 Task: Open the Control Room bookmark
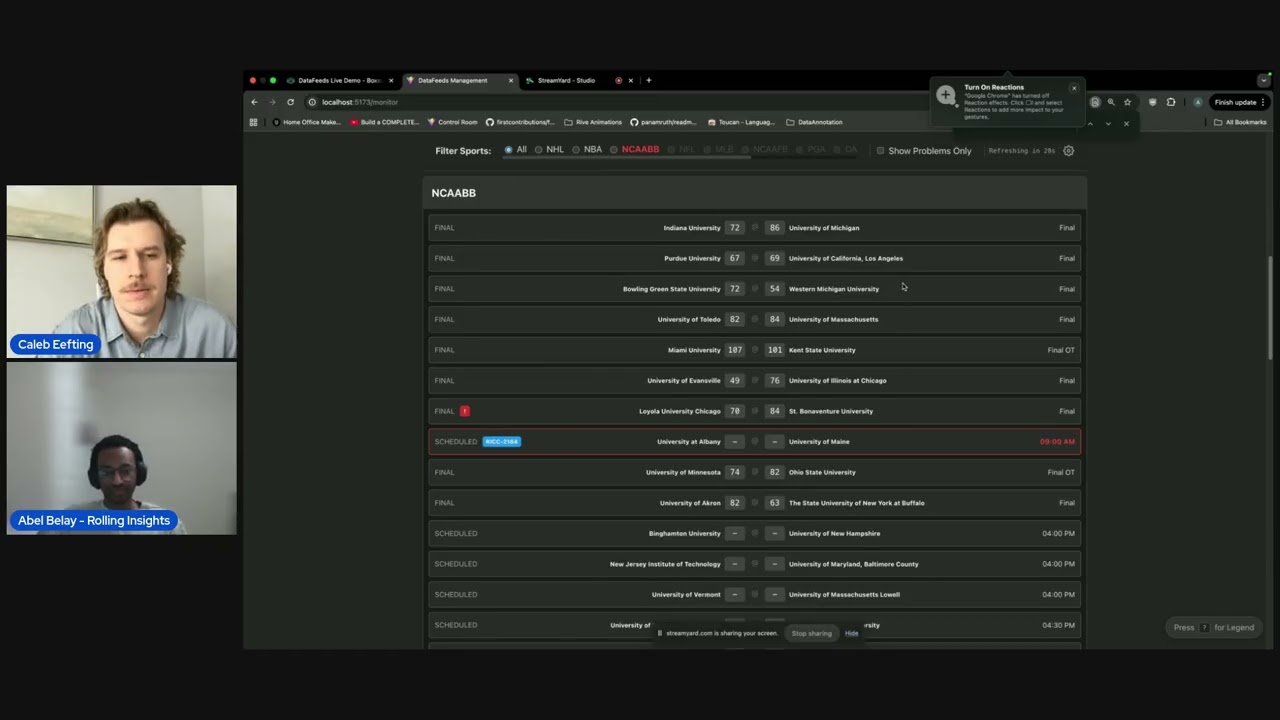[x=453, y=122]
